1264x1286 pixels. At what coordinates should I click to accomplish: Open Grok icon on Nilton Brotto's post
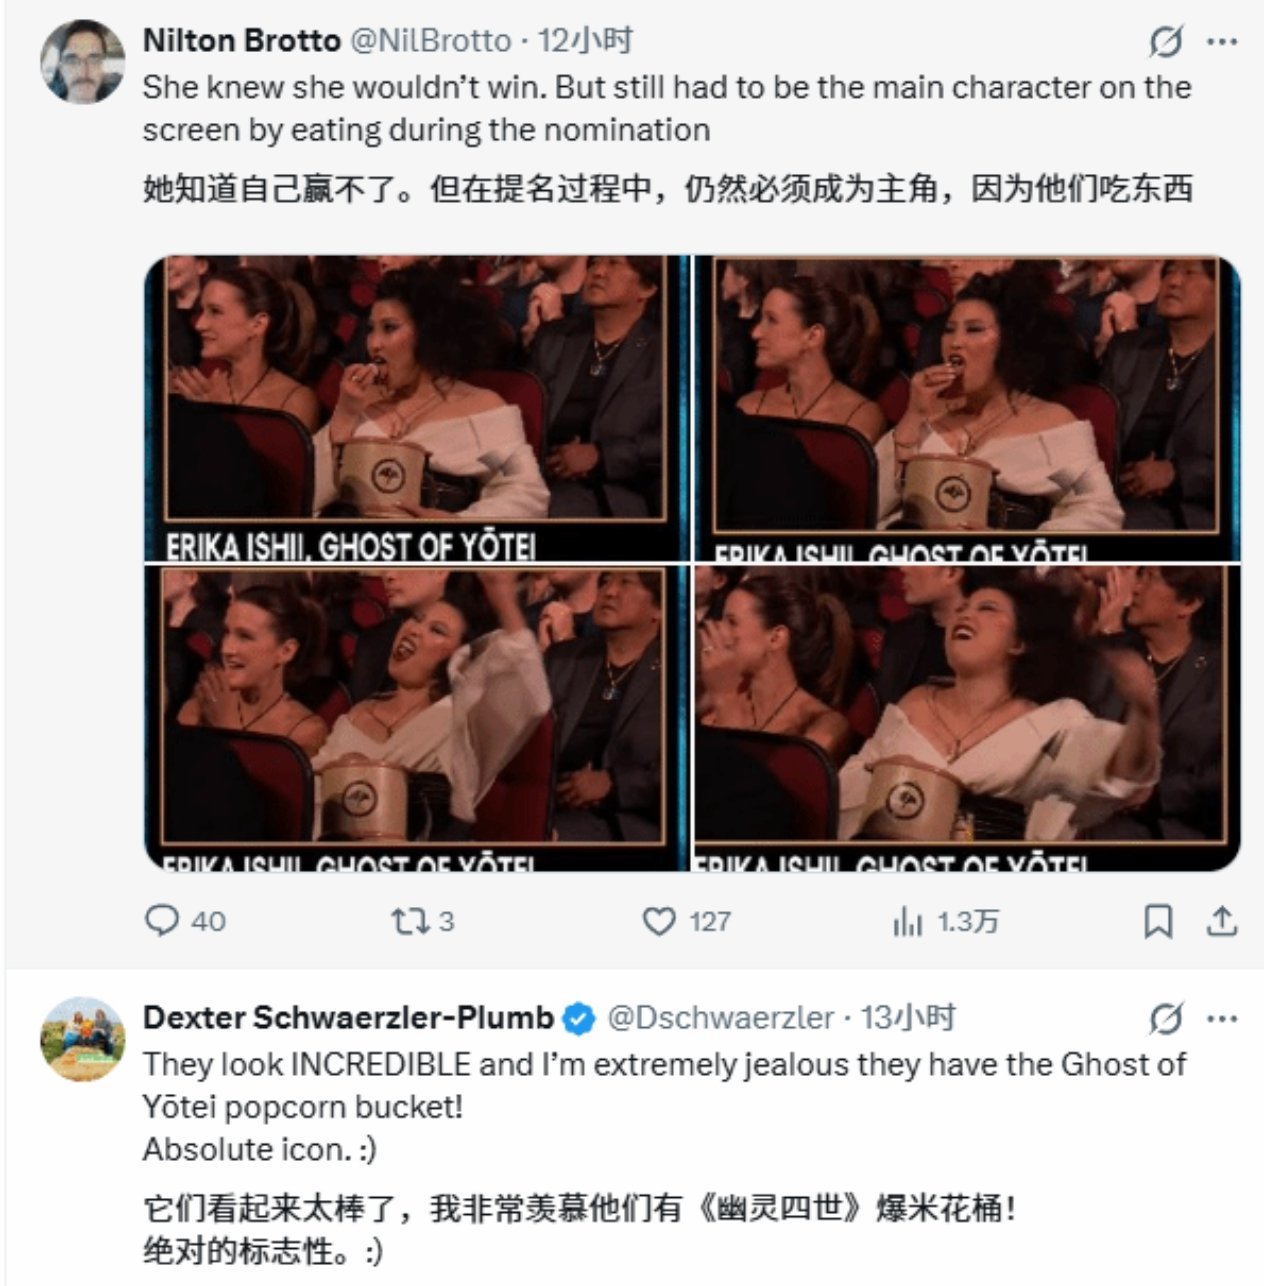click(1166, 42)
